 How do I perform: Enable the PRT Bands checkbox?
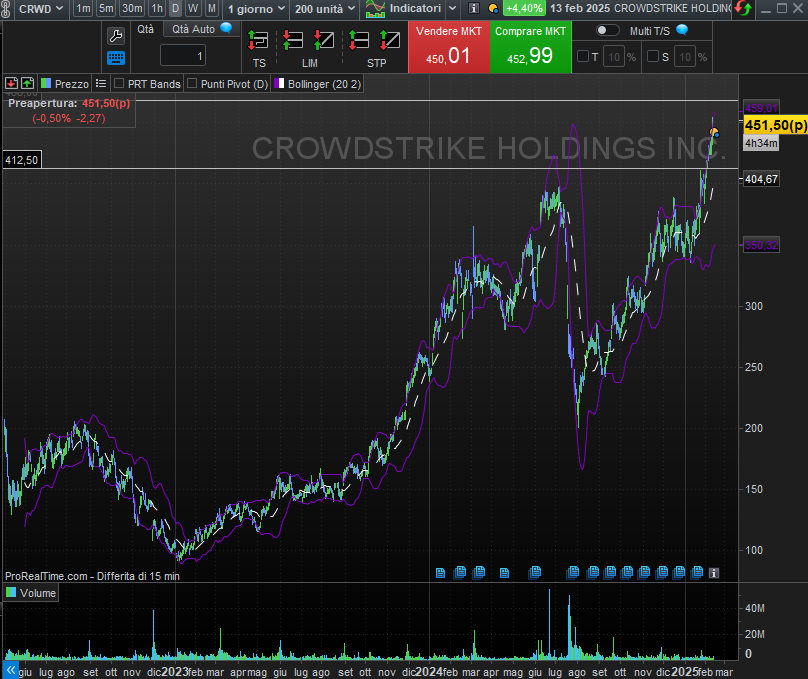119,84
